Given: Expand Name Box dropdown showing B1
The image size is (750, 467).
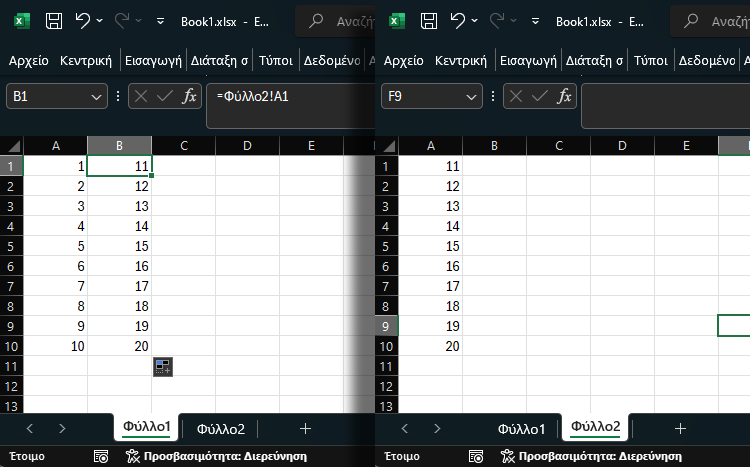Looking at the screenshot, I should point(96,97).
